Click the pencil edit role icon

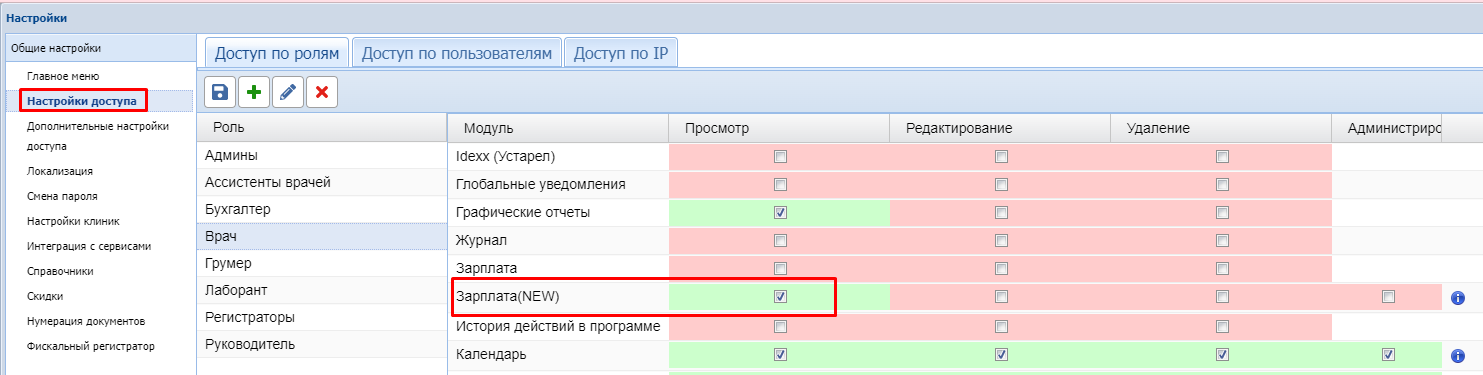288,92
